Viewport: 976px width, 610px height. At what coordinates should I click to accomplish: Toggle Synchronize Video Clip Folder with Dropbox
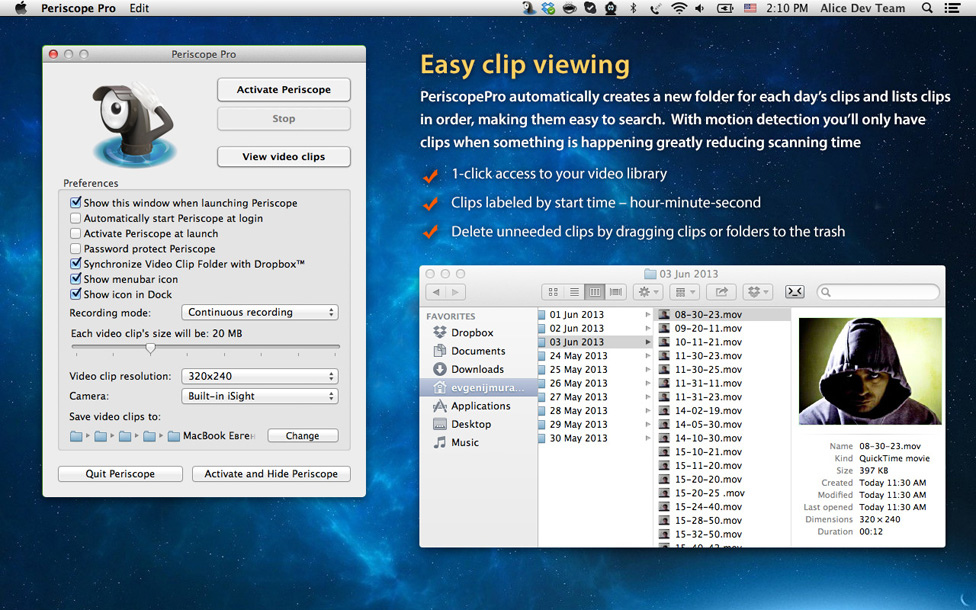click(75, 263)
